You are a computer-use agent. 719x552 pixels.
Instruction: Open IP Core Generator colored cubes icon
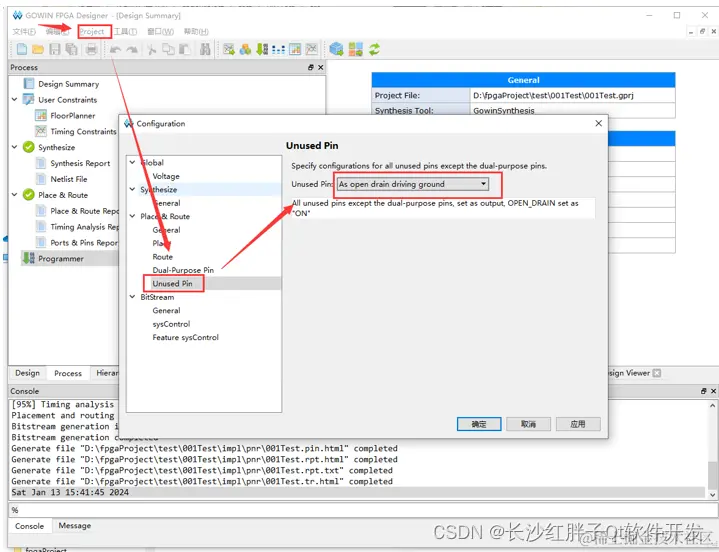click(x=245, y=49)
